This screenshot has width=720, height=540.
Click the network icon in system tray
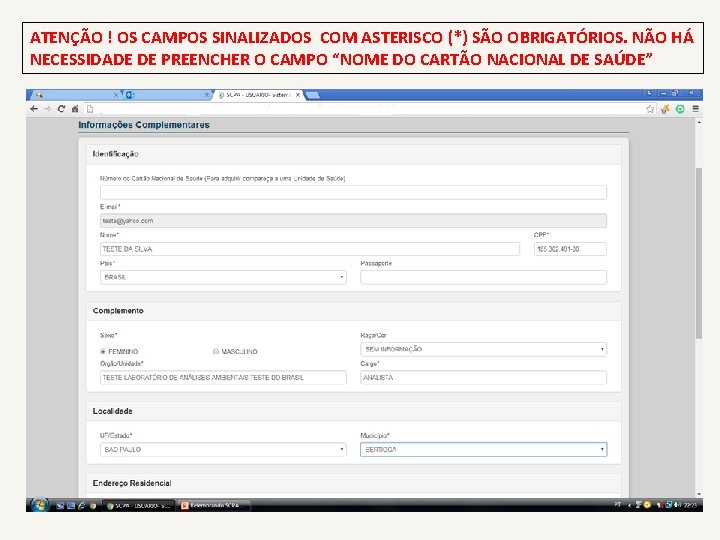pyautogui.click(x=669, y=505)
